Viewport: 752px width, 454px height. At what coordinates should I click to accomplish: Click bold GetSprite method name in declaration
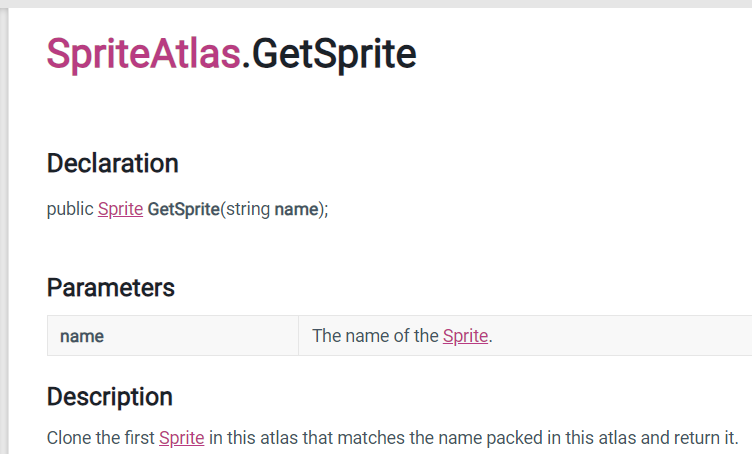coord(183,210)
